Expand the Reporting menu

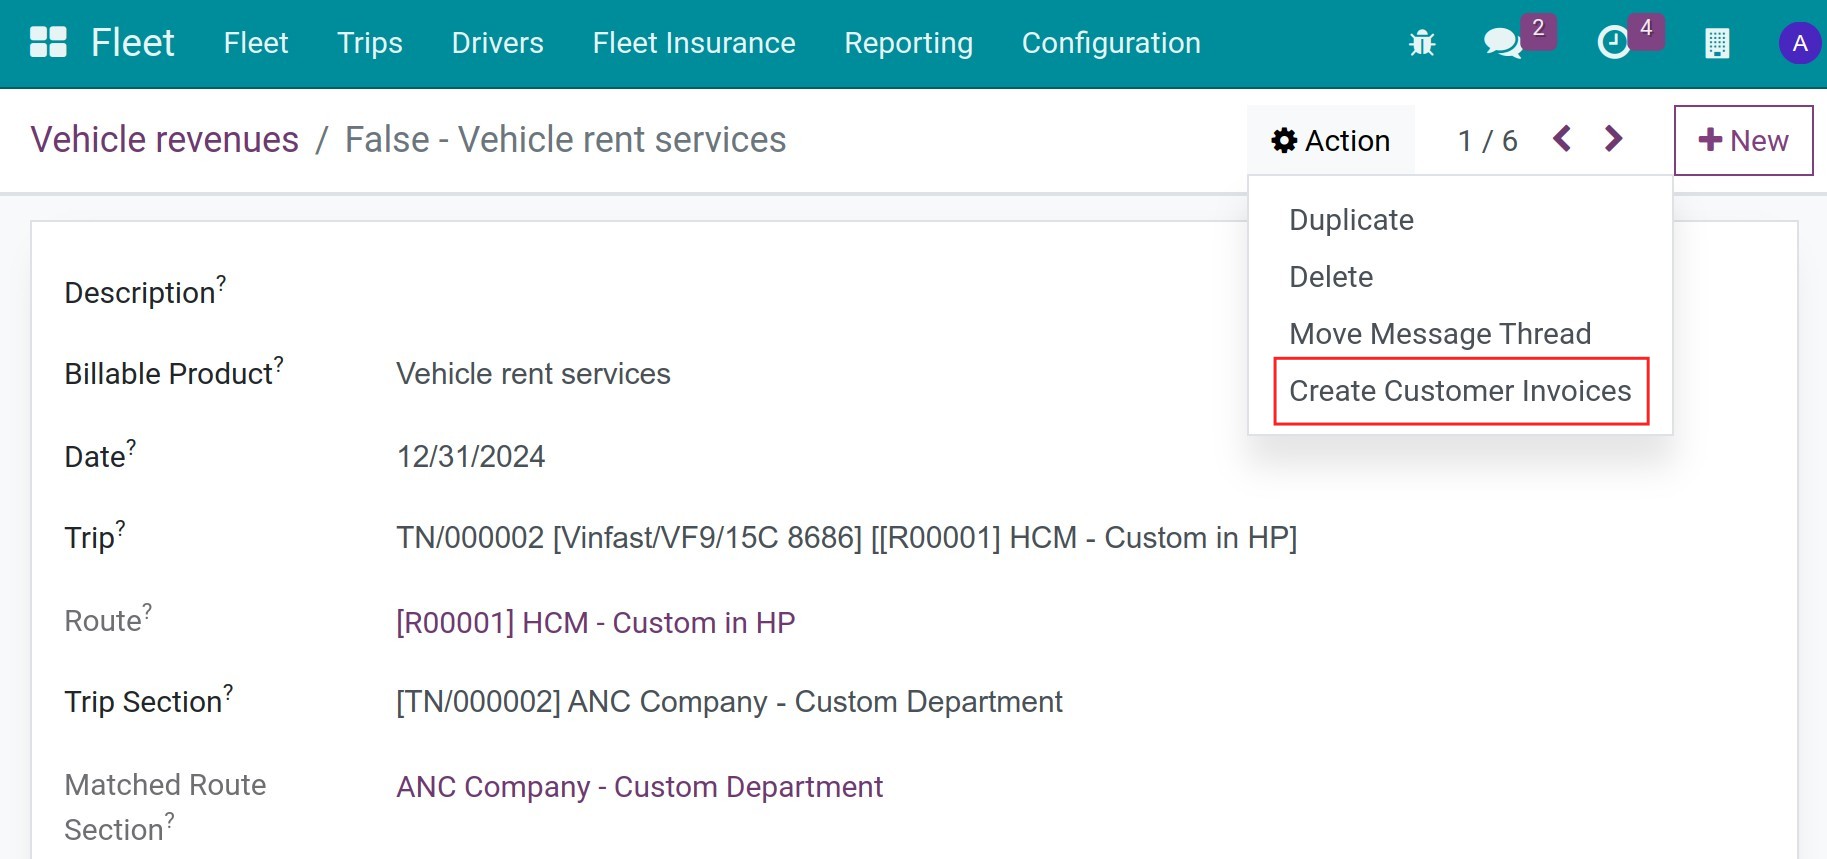[x=907, y=43]
